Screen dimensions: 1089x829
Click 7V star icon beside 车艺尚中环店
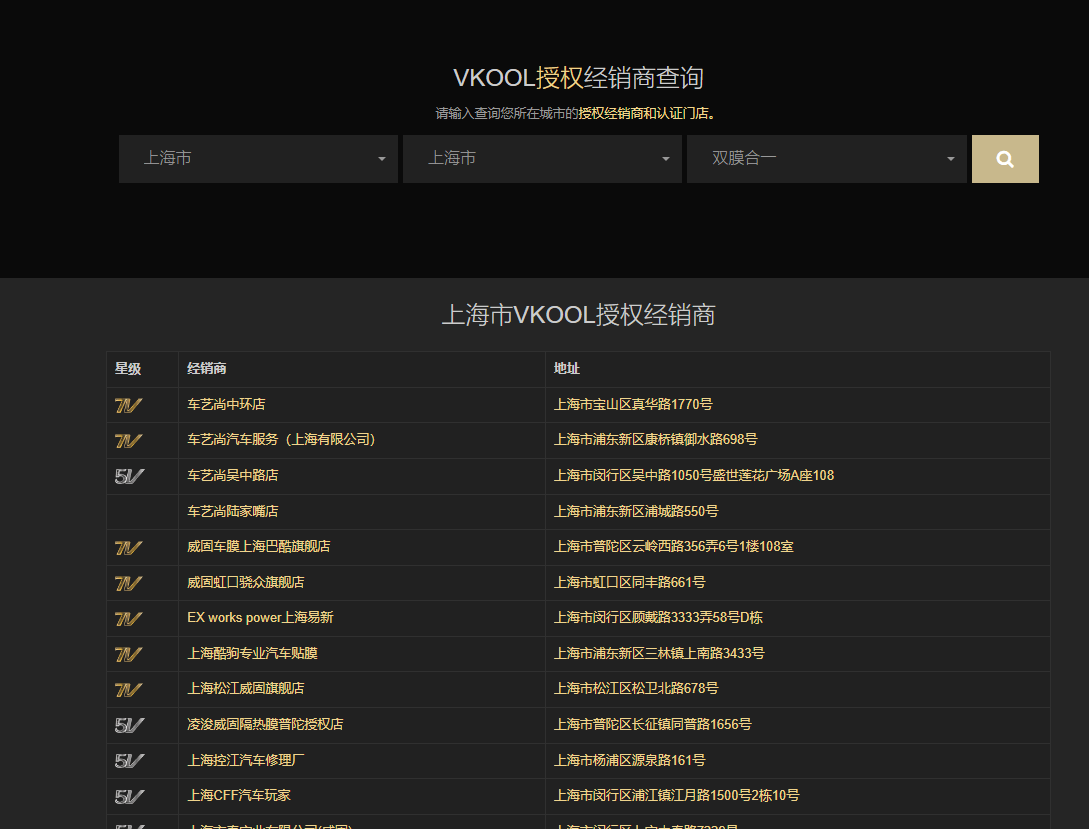[128, 405]
